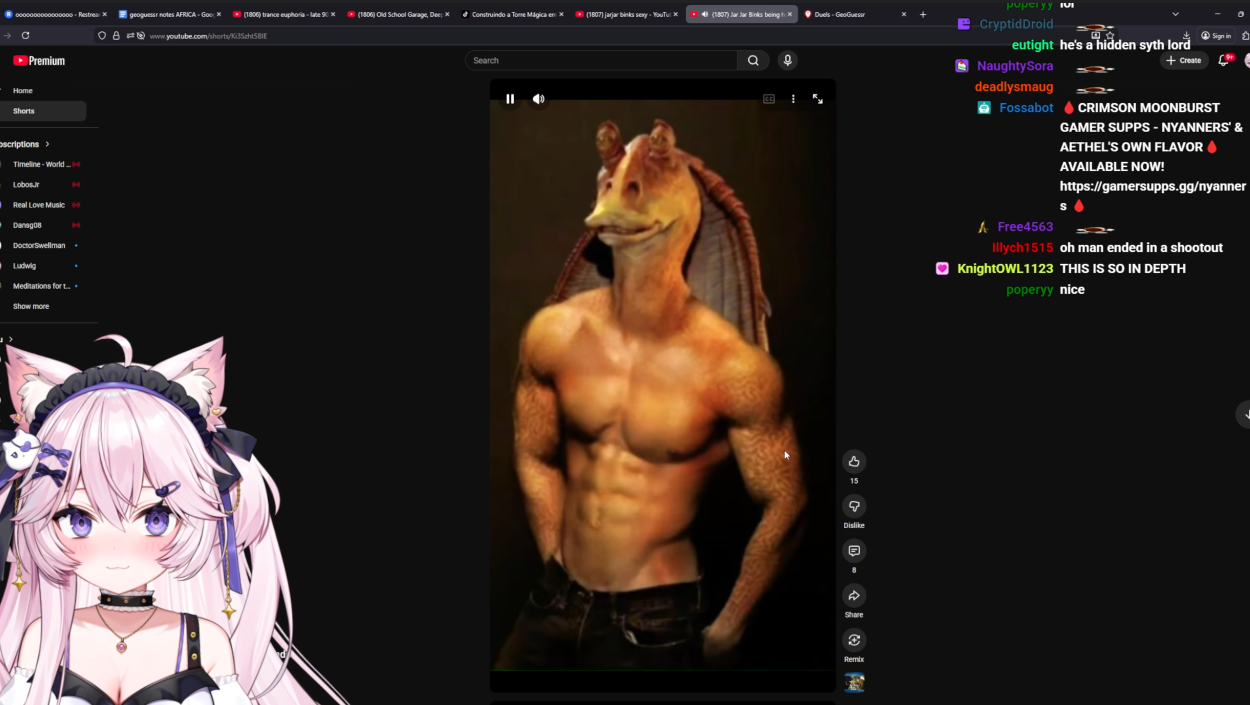
Task: Click the youtube.com/shorts URL address bar
Action: pos(208,36)
